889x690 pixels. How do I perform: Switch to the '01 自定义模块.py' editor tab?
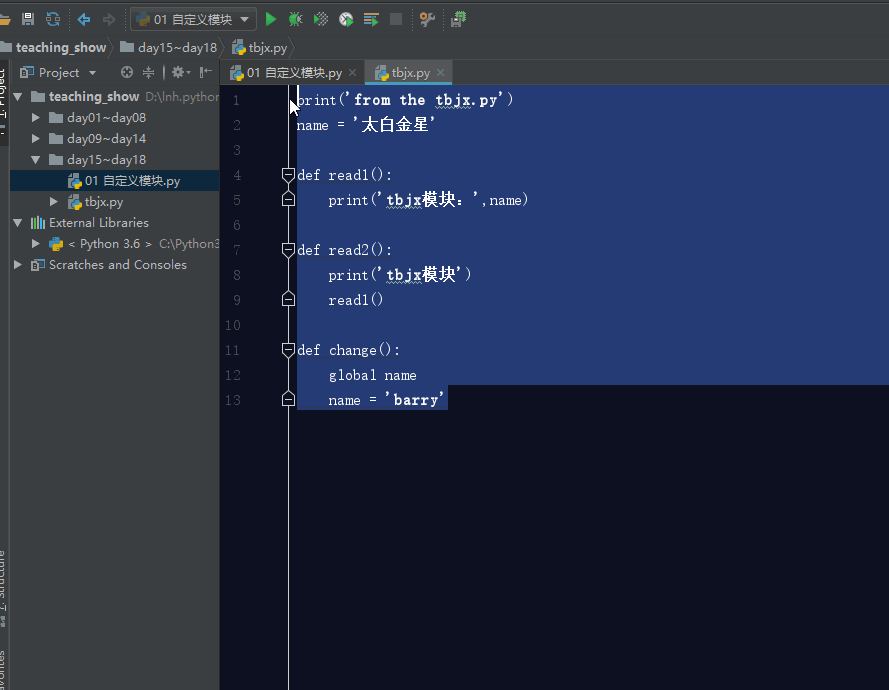tap(294, 73)
